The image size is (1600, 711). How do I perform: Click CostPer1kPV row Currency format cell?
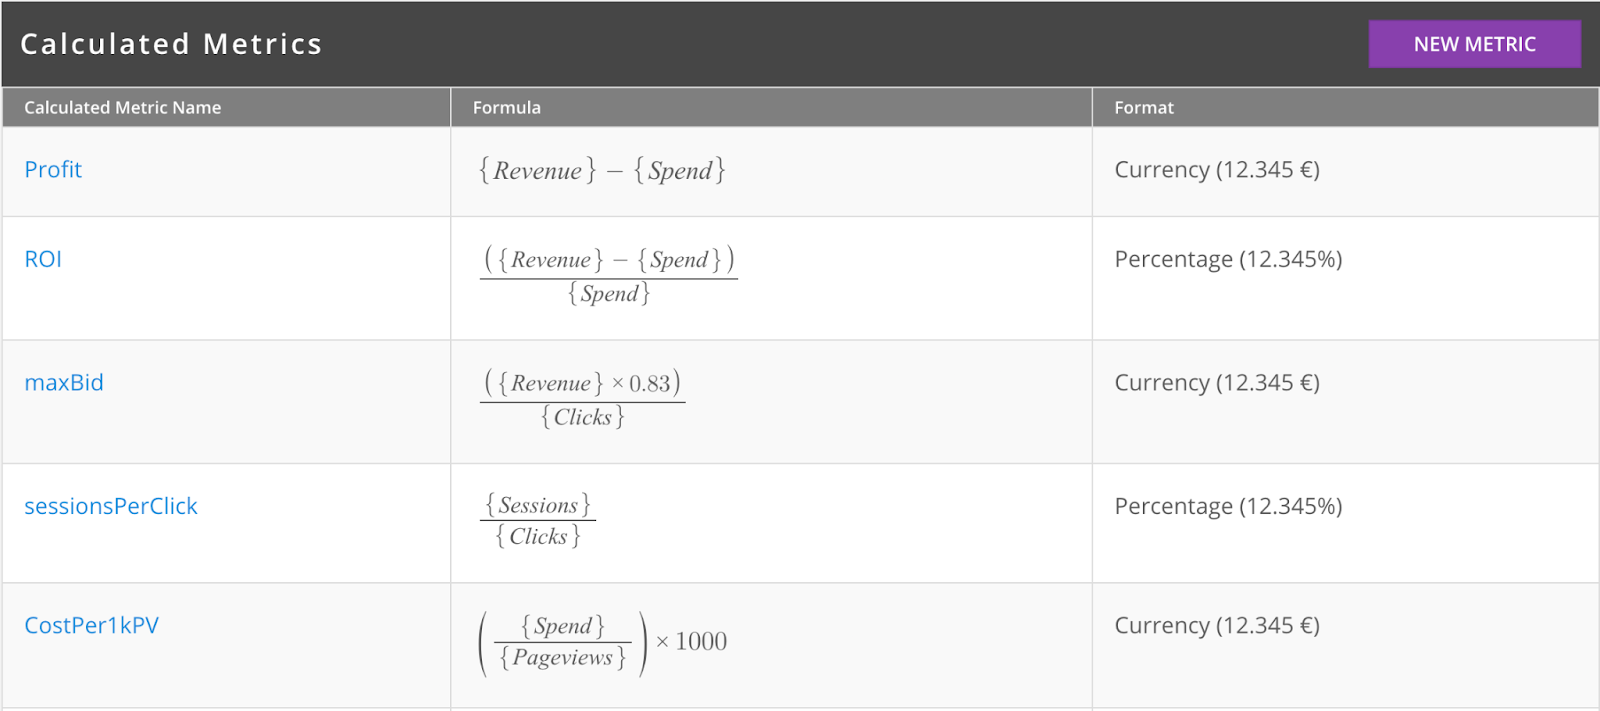pyautogui.click(x=1217, y=625)
